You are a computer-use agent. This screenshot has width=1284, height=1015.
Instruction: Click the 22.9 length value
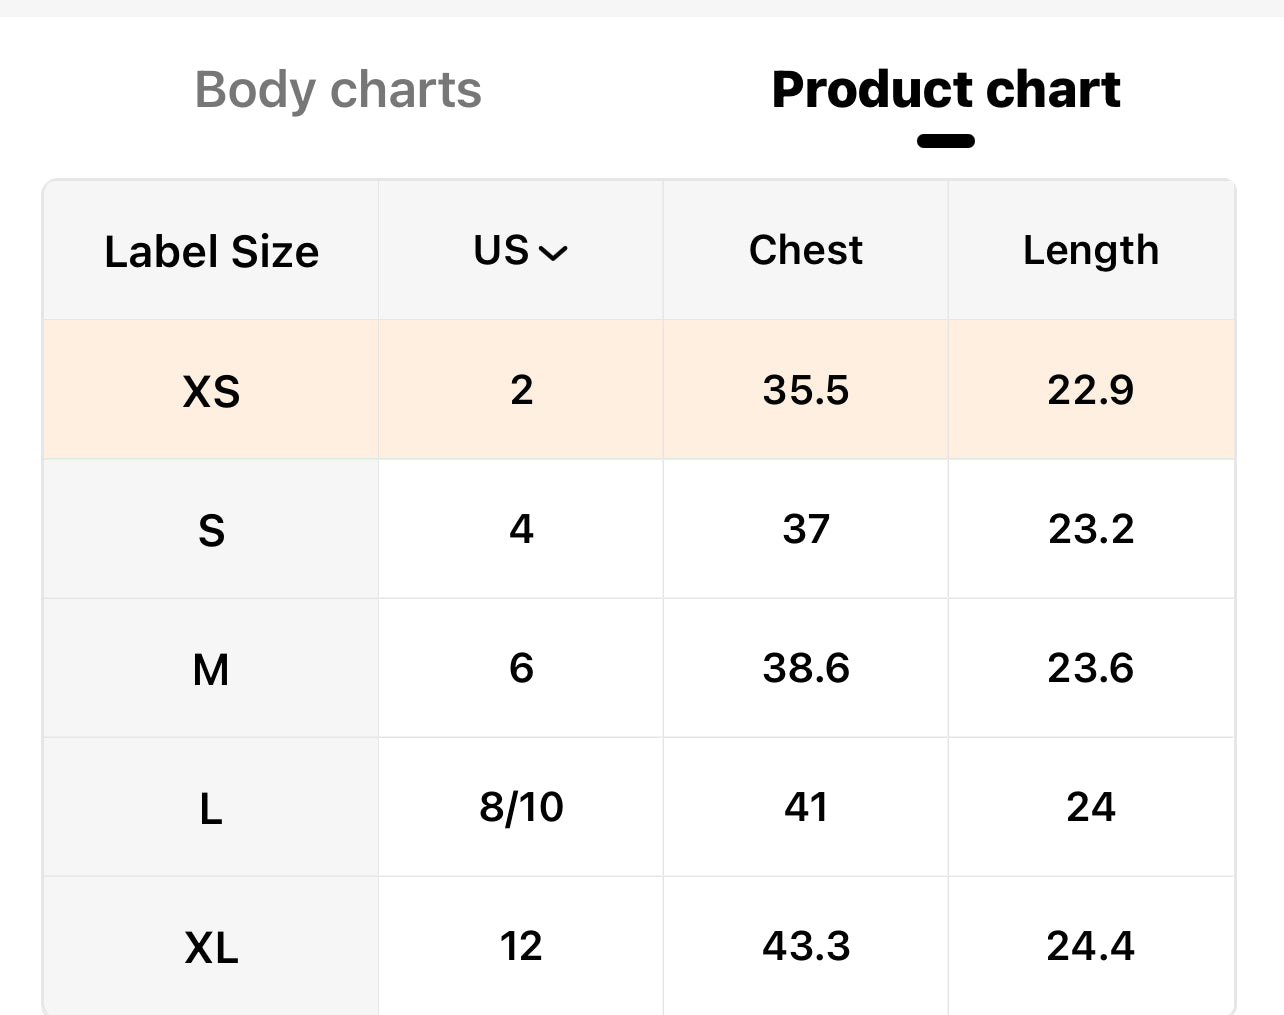click(x=1090, y=390)
